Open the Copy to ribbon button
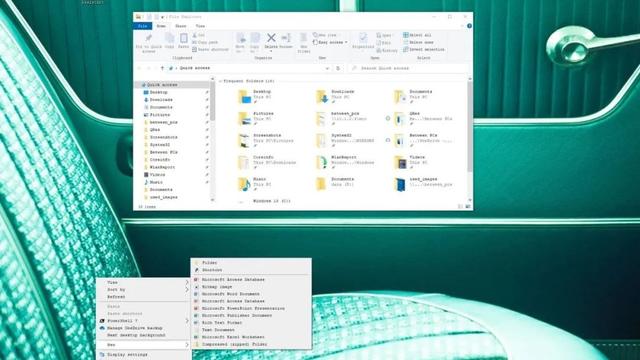This screenshot has height=360, width=640. (255, 43)
